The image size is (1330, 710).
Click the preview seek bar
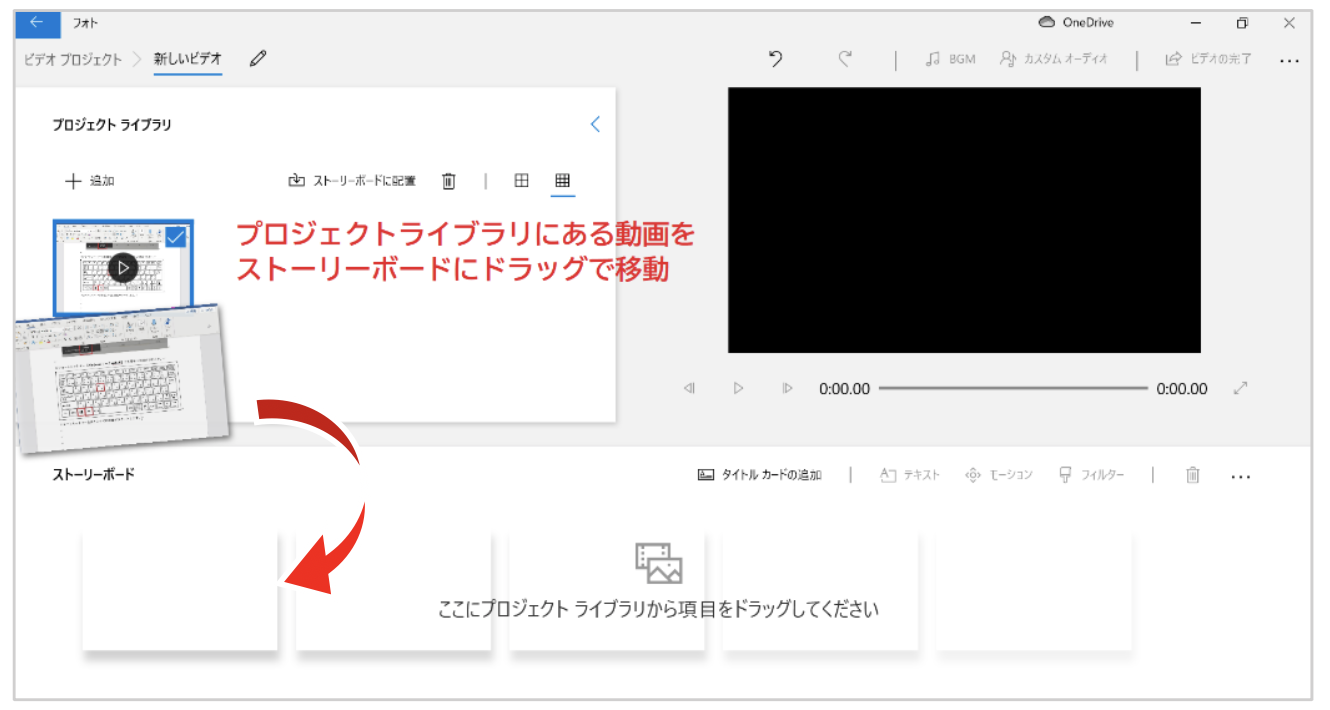(x=1013, y=388)
